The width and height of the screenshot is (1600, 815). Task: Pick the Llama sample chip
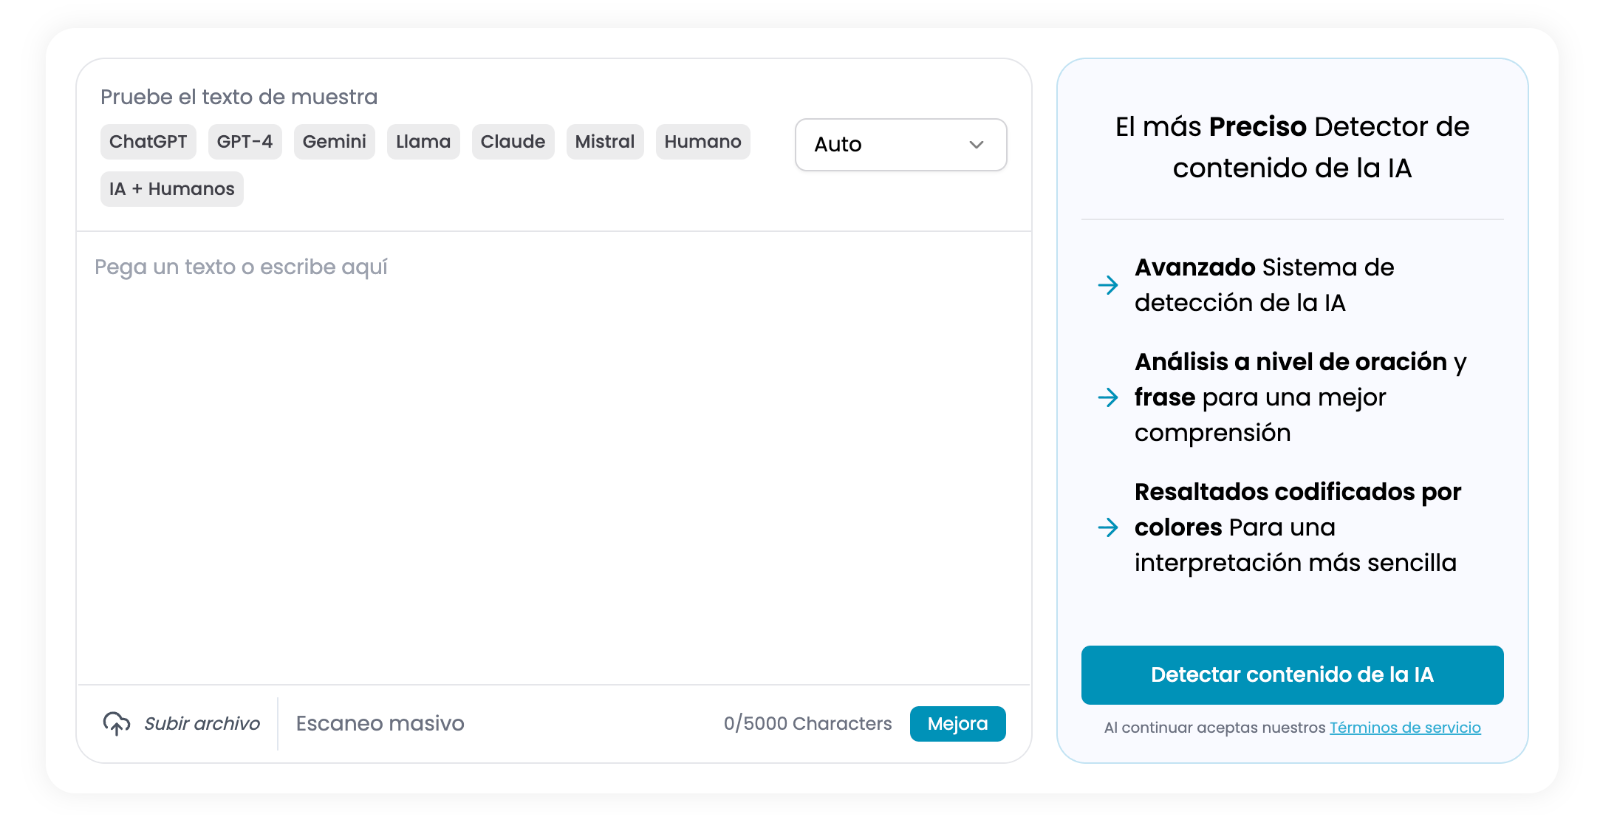coord(423,142)
